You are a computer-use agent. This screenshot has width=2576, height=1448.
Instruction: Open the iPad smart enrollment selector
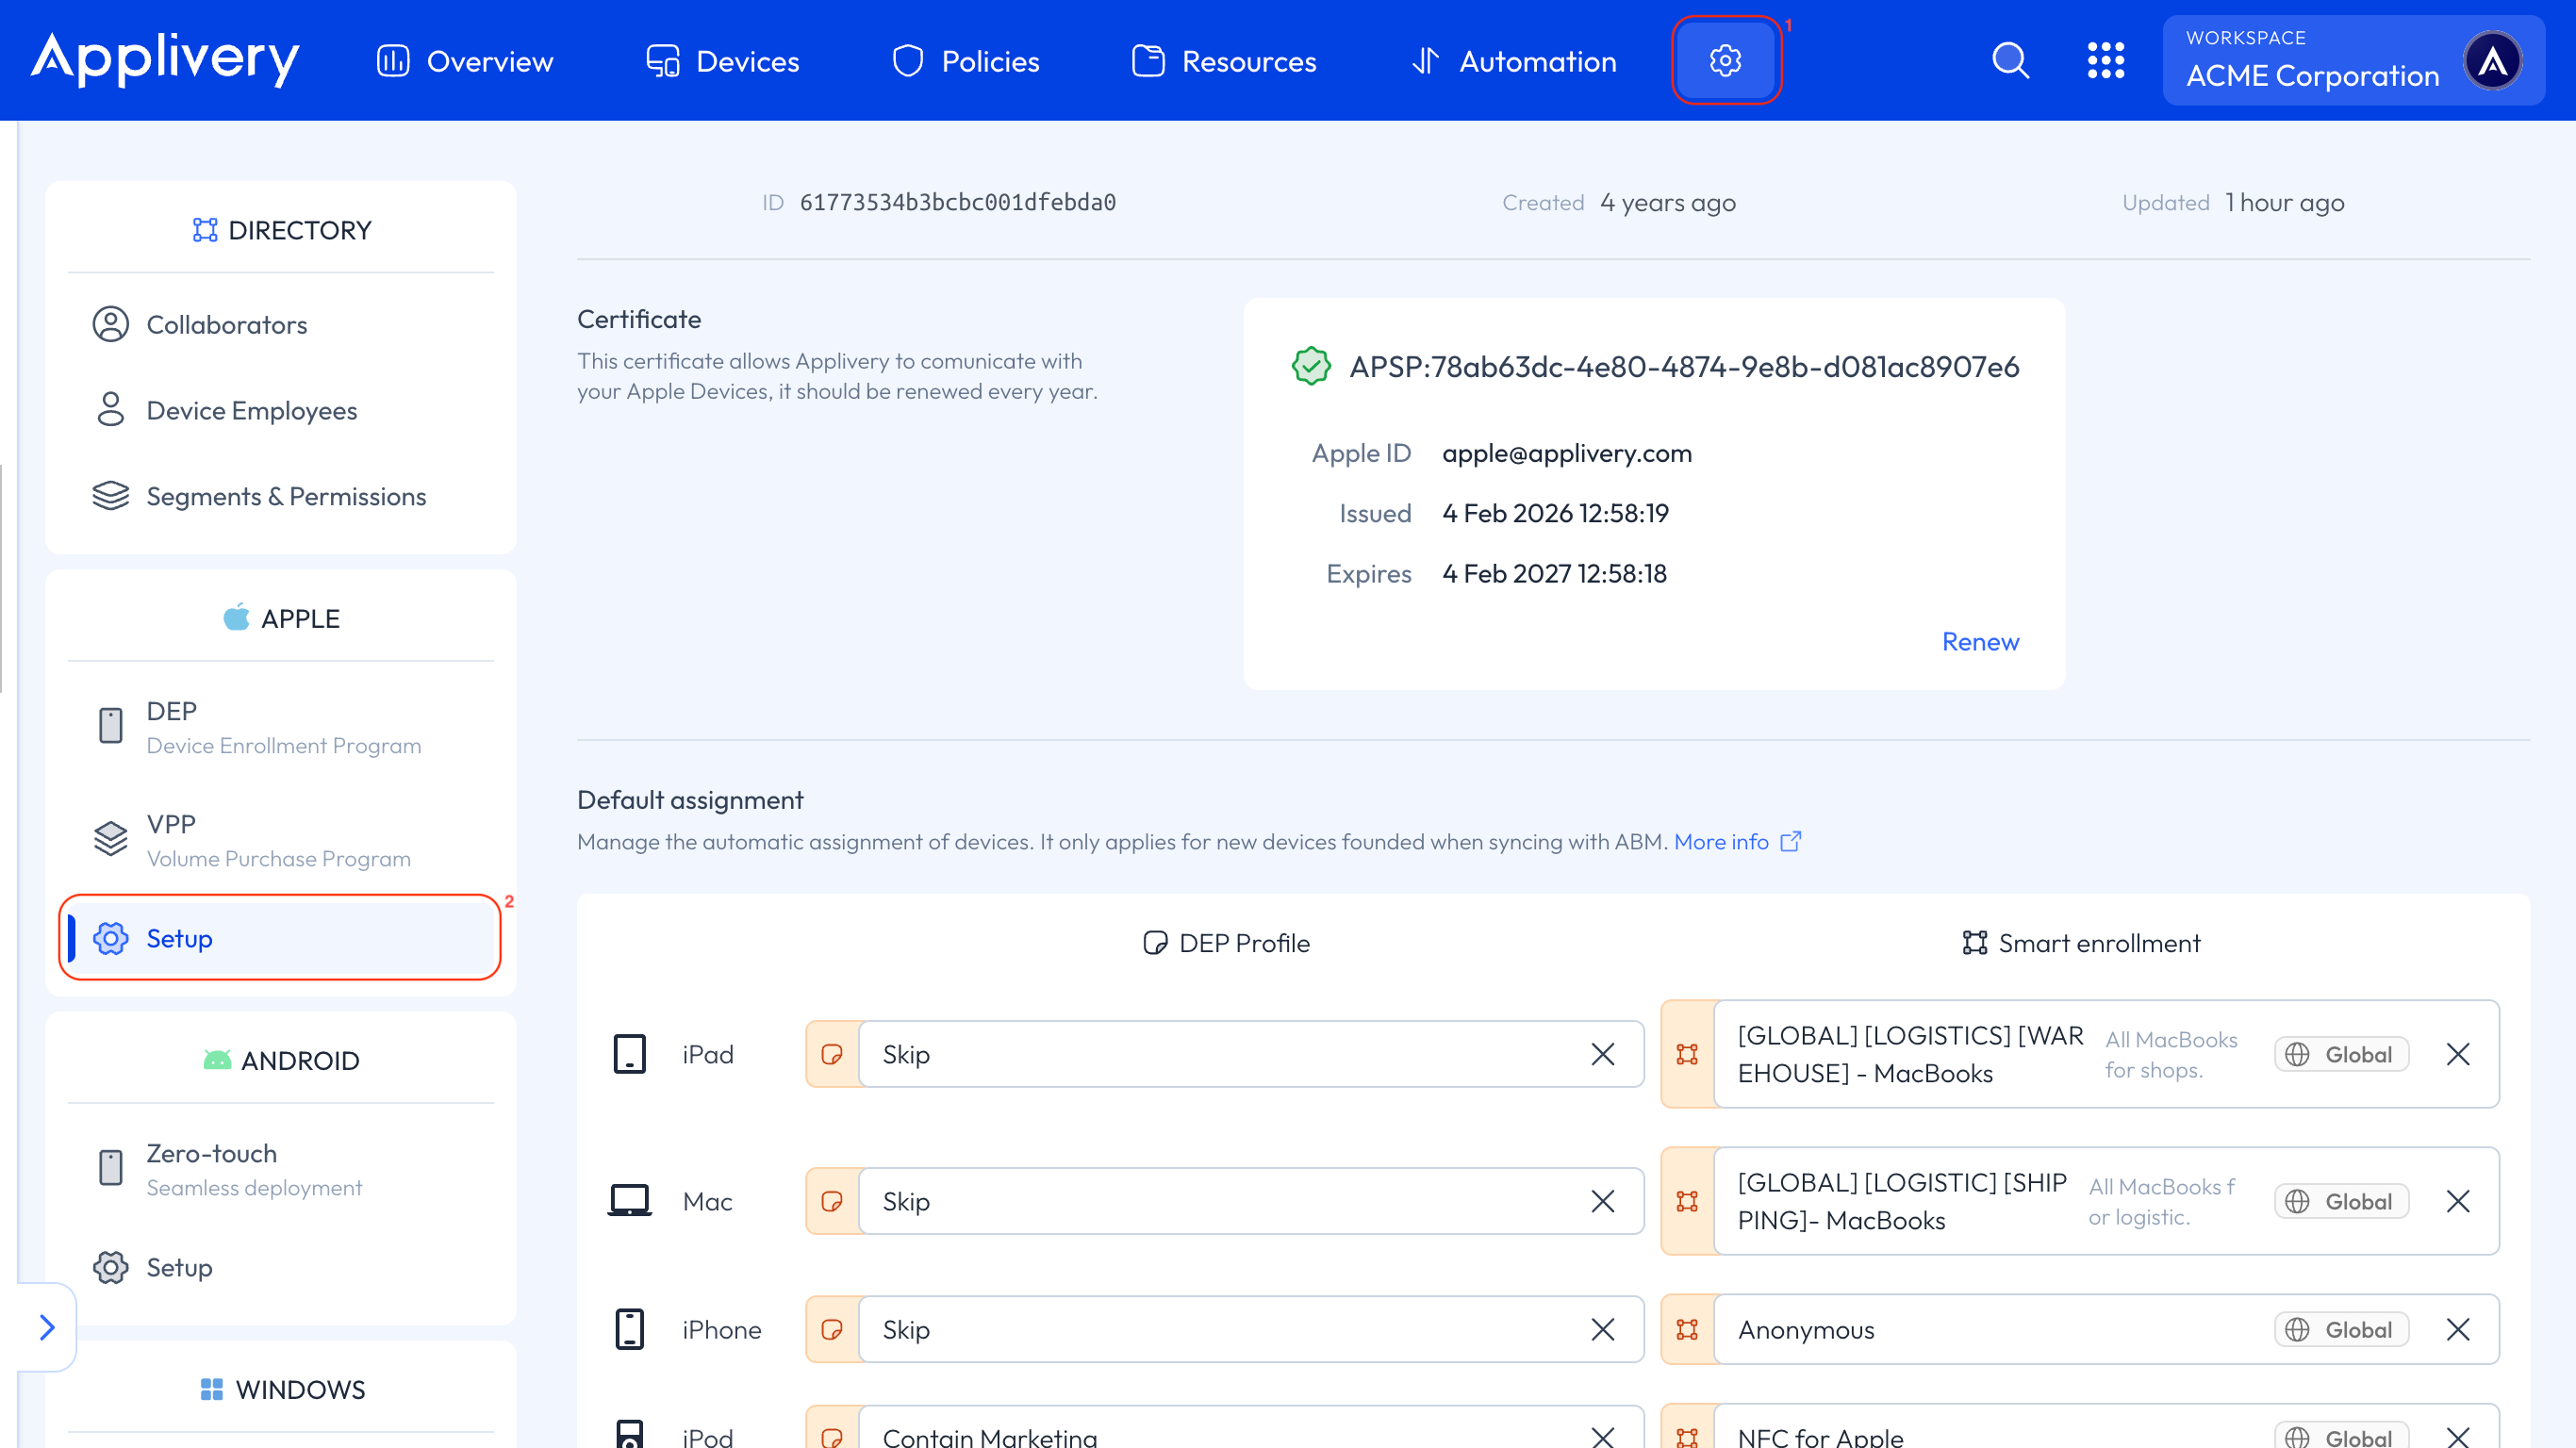pyautogui.click(x=1990, y=1054)
